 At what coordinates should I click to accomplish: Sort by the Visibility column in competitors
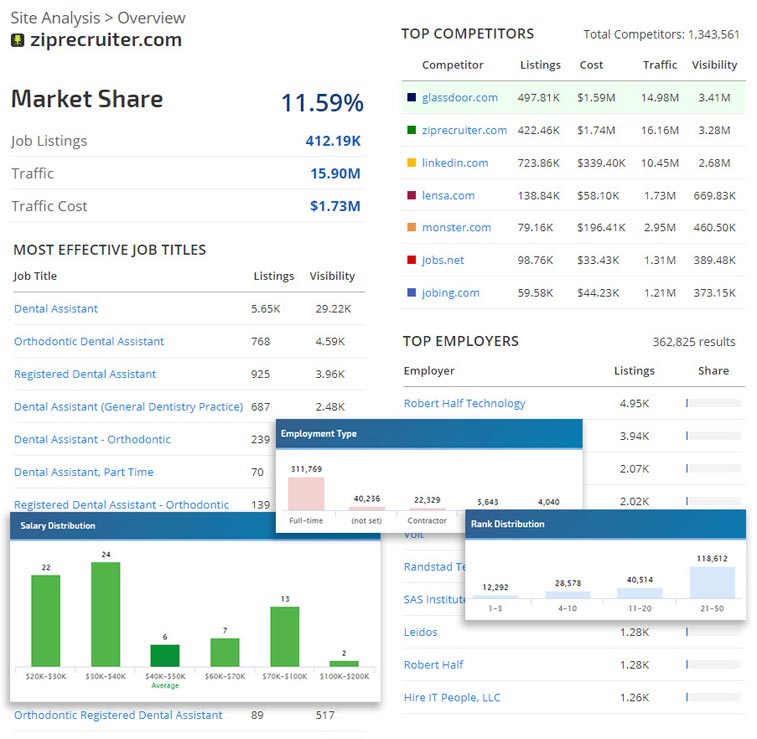(x=714, y=65)
